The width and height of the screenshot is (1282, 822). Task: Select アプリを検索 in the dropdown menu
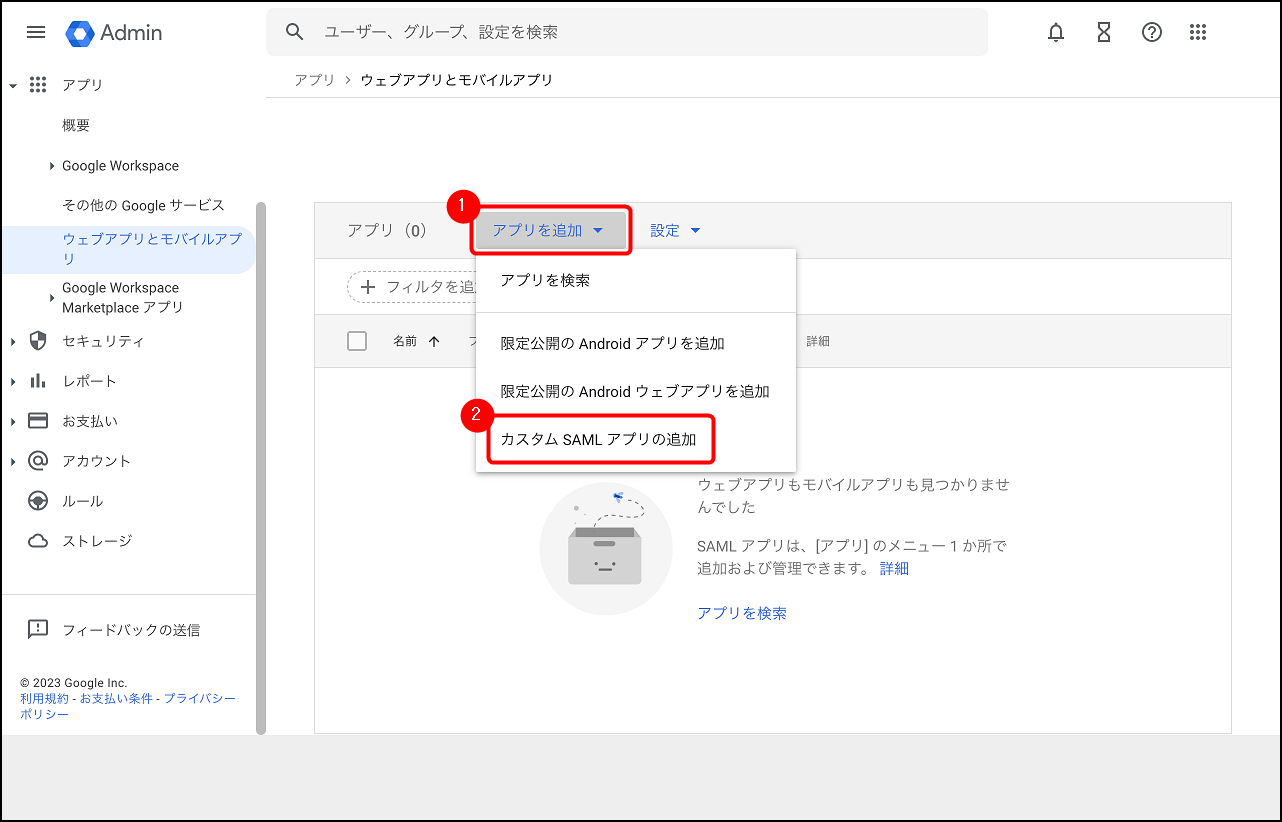[545, 281]
